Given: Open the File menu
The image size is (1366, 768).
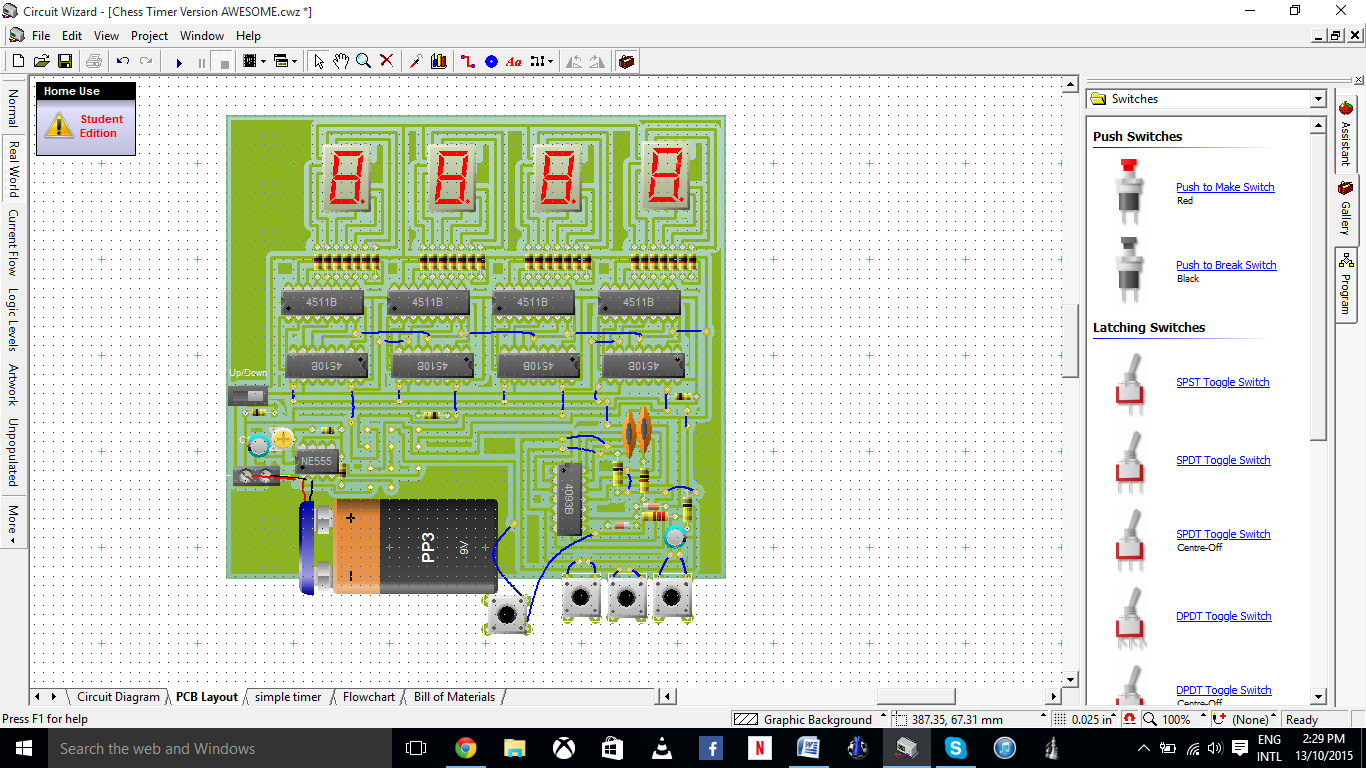Looking at the screenshot, I should [41, 36].
